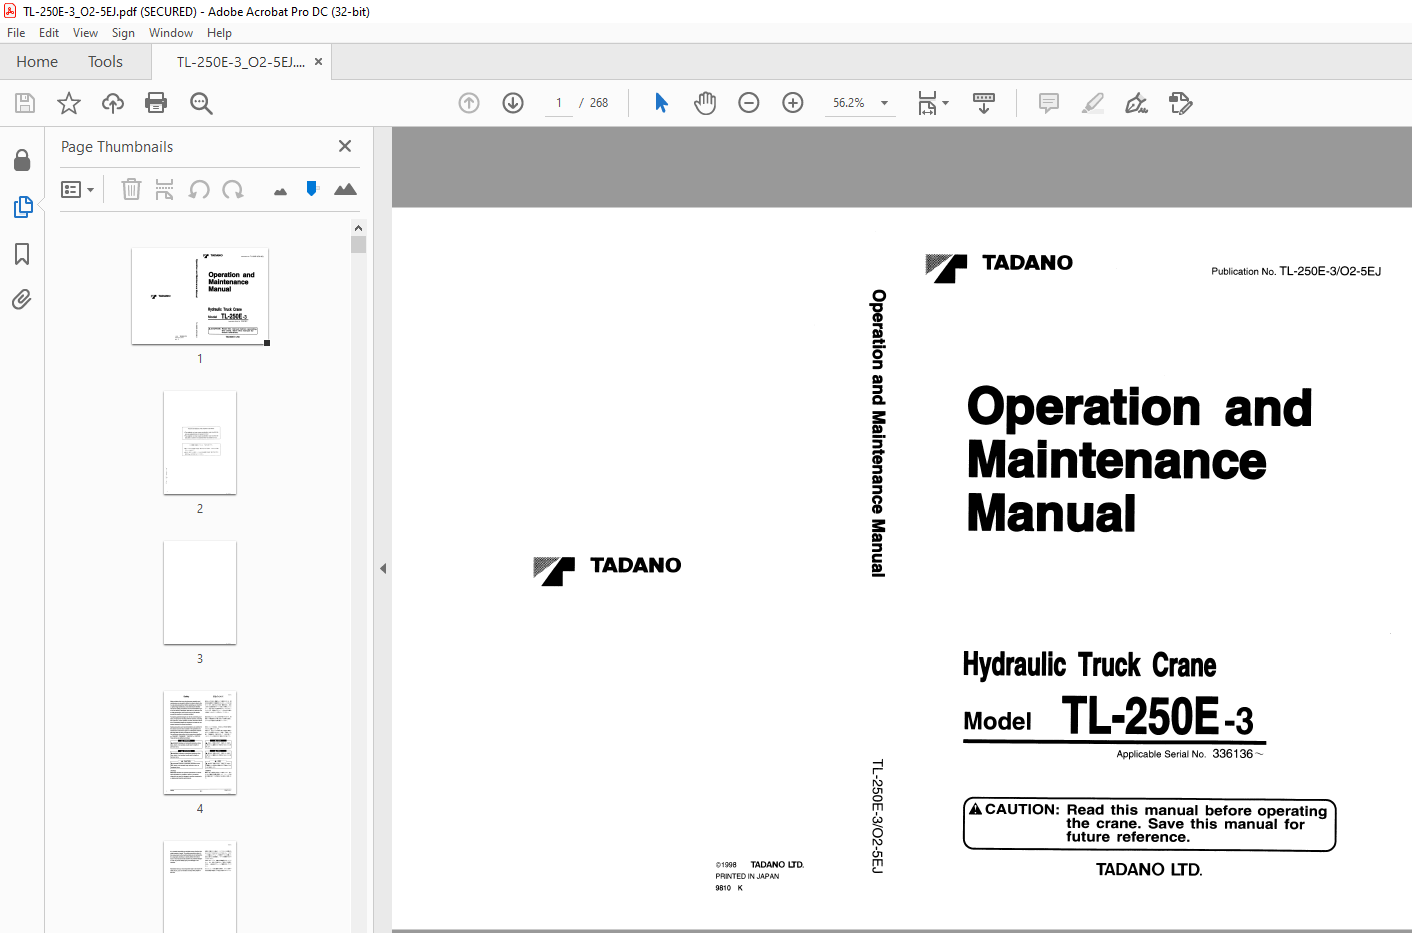Screen dimensions: 1412x933
Task: Select the TL-250E-3_O2-5EJ document tab
Action: pos(240,62)
